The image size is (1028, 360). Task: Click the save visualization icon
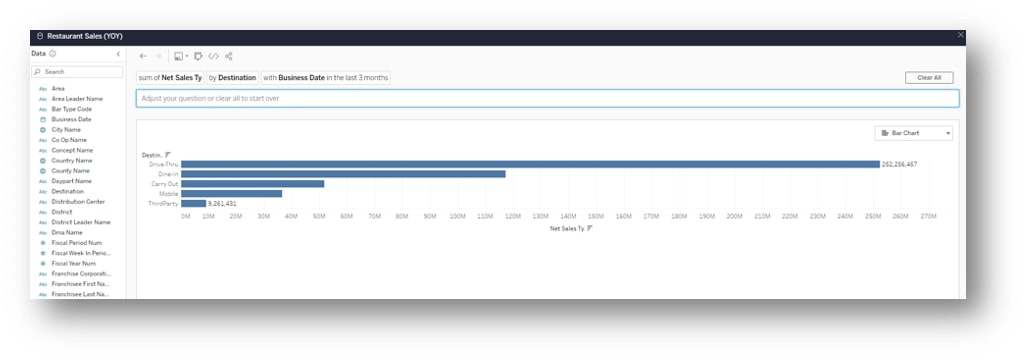click(178, 56)
